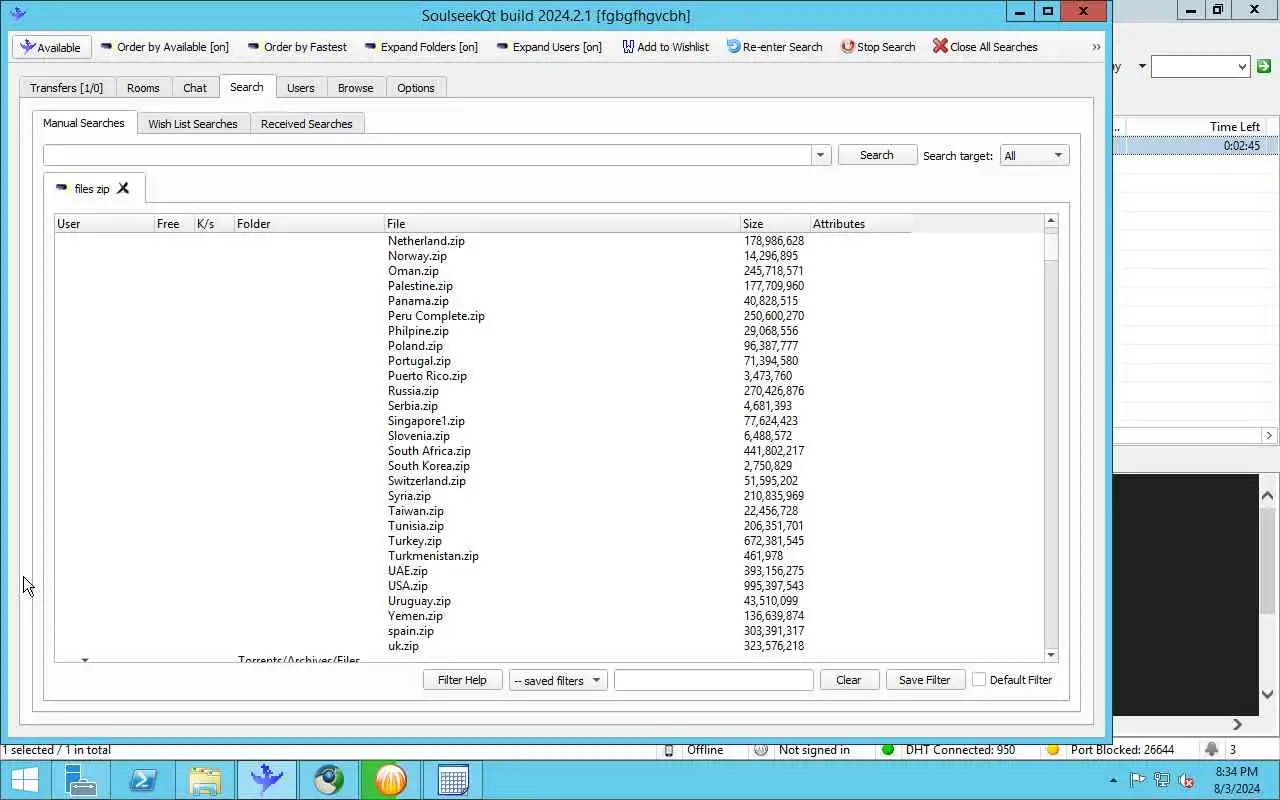Click the notification bell icon
The width and height of the screenshot is (1280, 800).
1212,749
